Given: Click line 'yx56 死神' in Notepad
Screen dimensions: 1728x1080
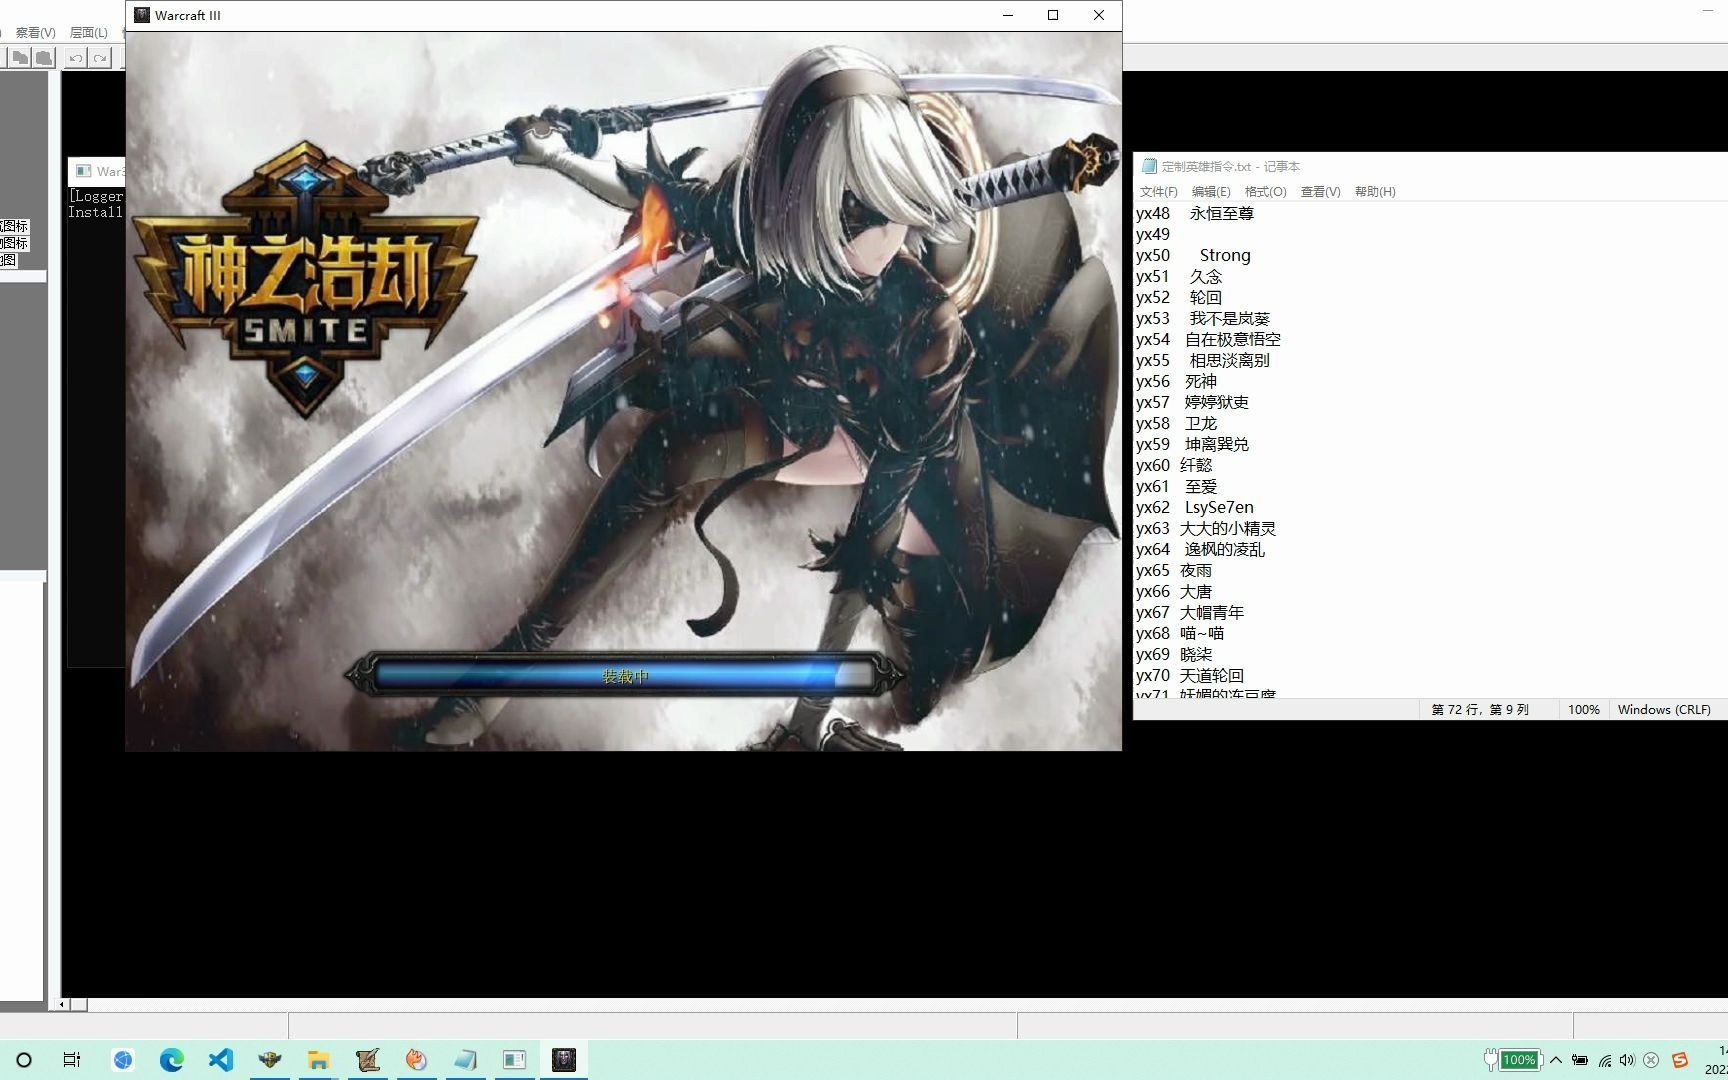Looking at the screenshot, I should (1177, 381).
